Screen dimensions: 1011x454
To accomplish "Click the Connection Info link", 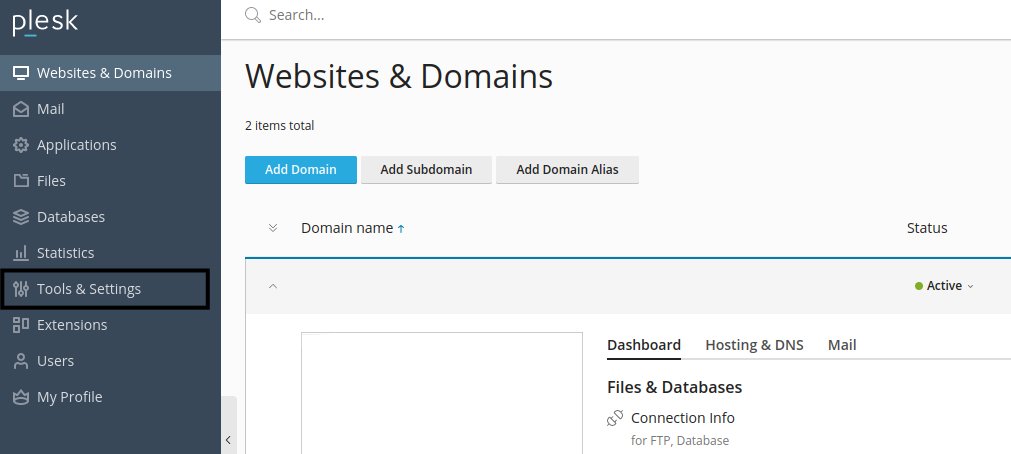I will tap(683, 418).
